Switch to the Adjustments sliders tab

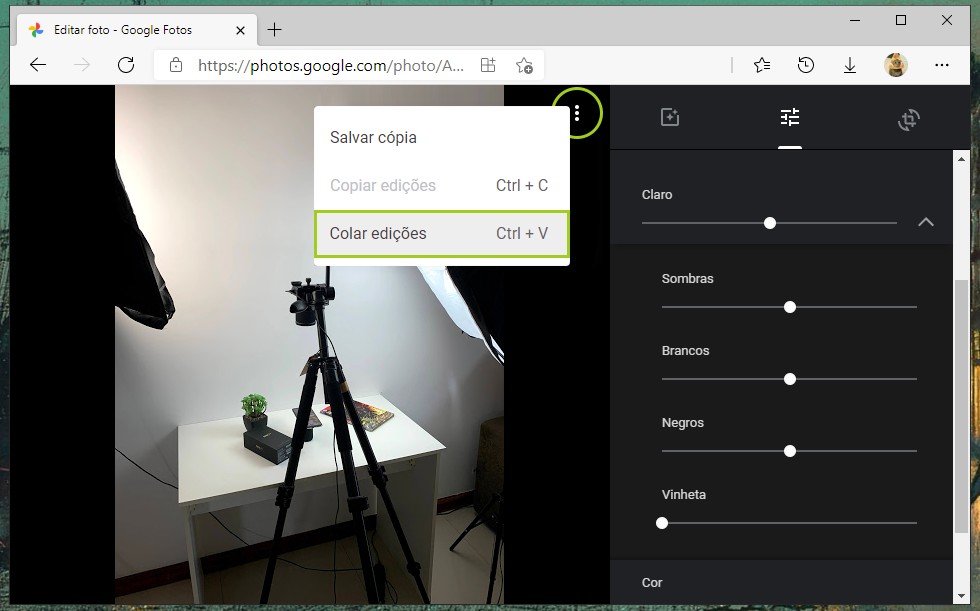pyautogui.click(x=790, y=117)
